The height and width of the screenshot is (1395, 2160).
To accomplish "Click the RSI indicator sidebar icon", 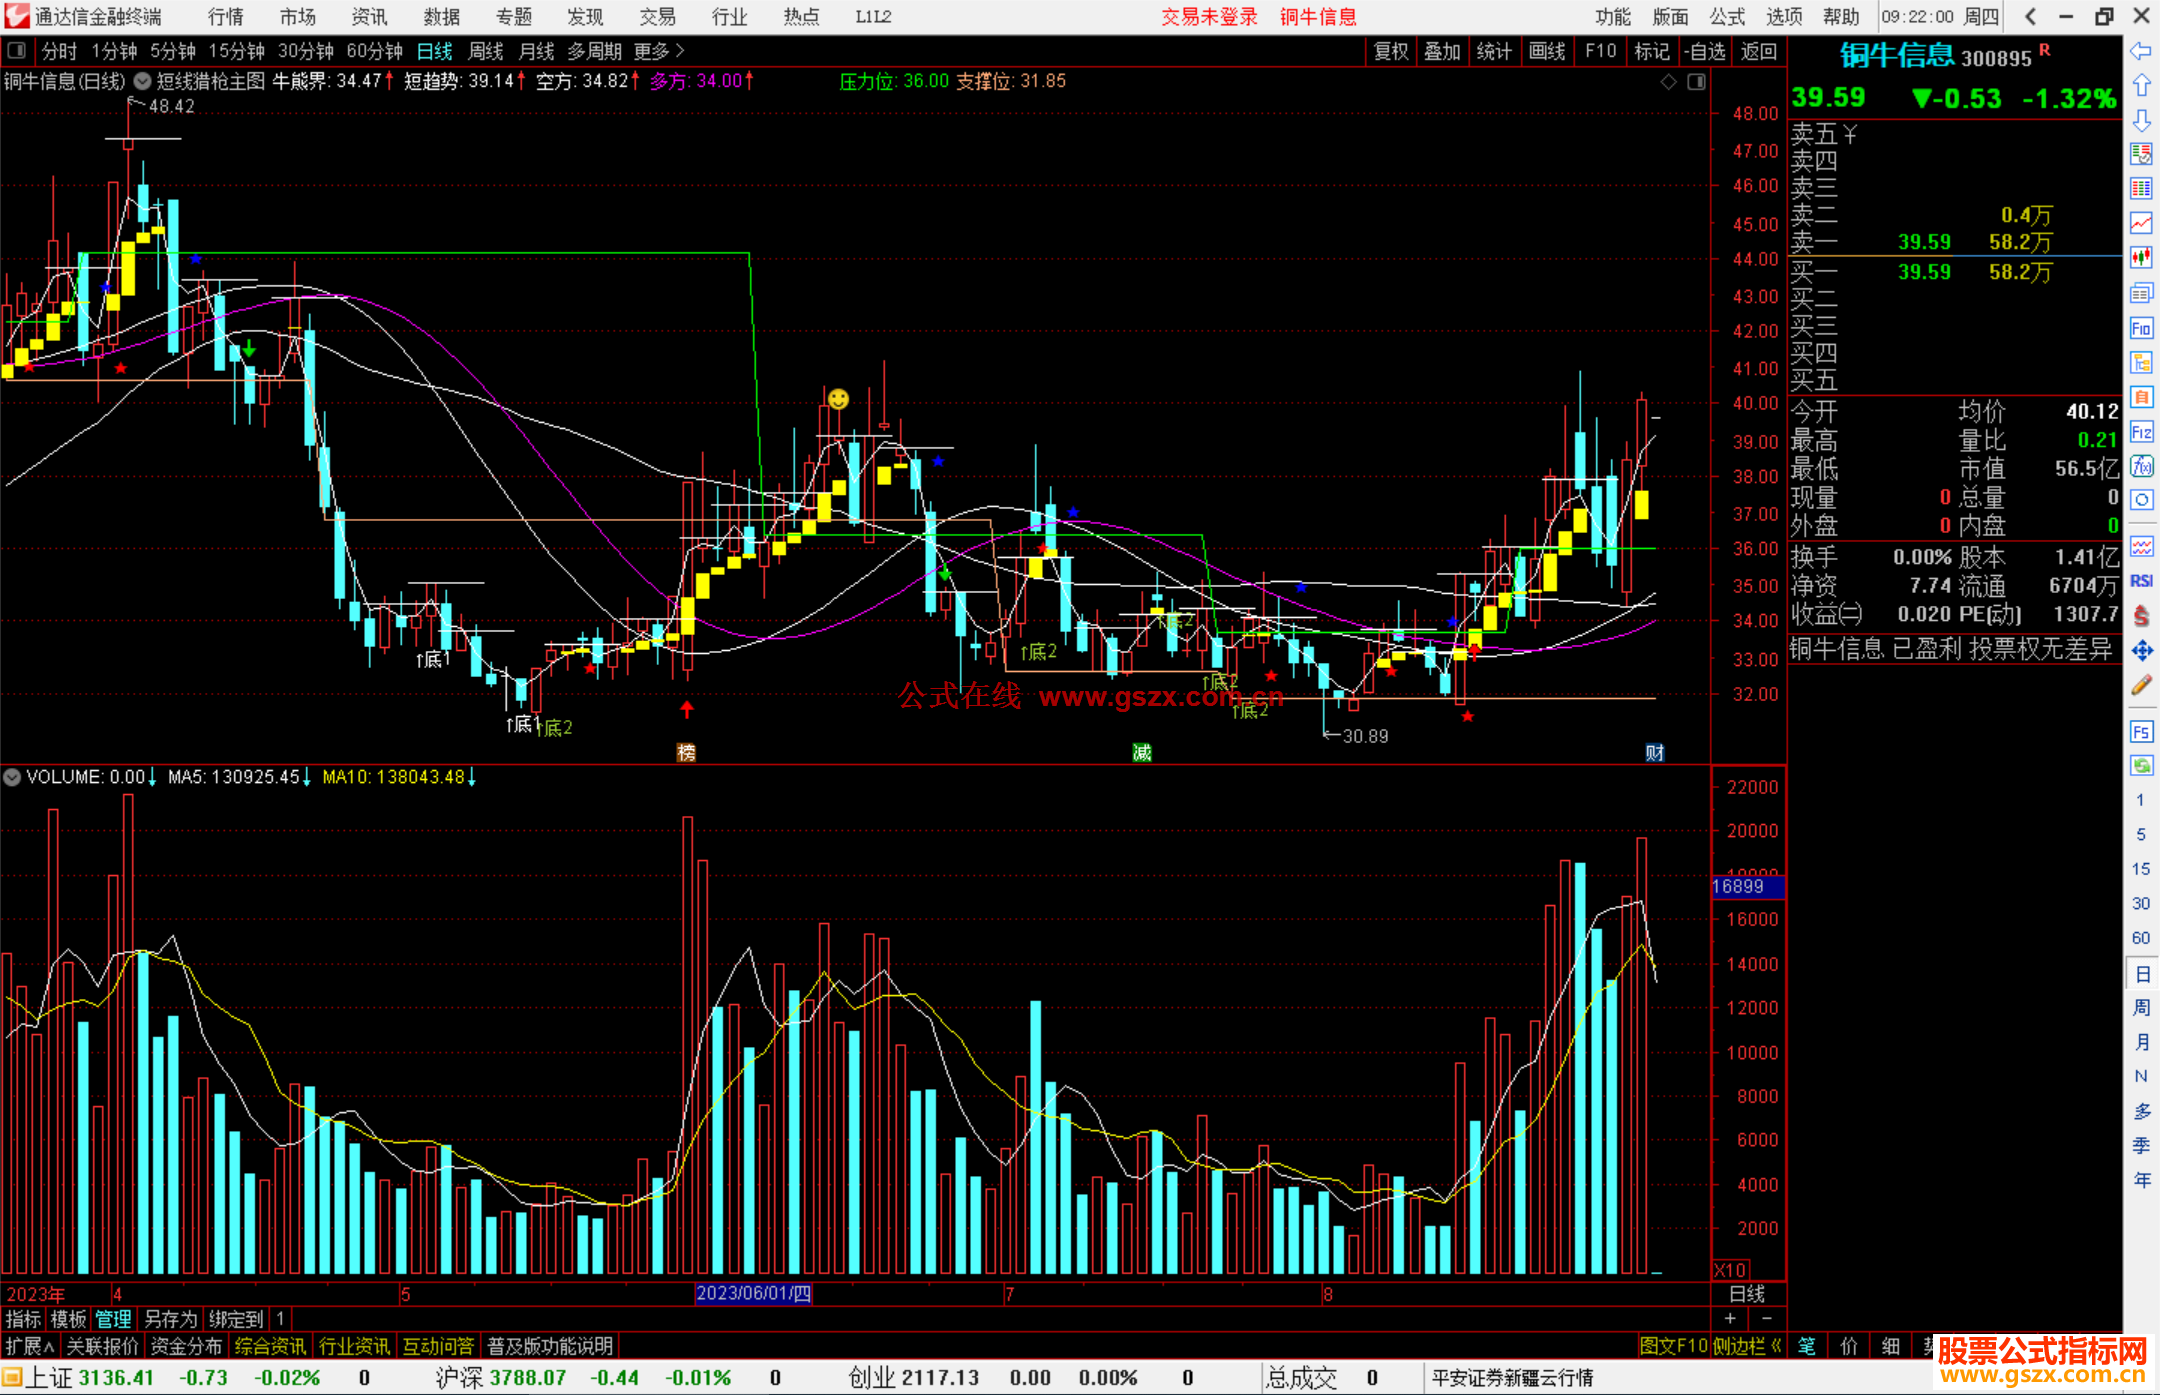I will click(2141, 581).
